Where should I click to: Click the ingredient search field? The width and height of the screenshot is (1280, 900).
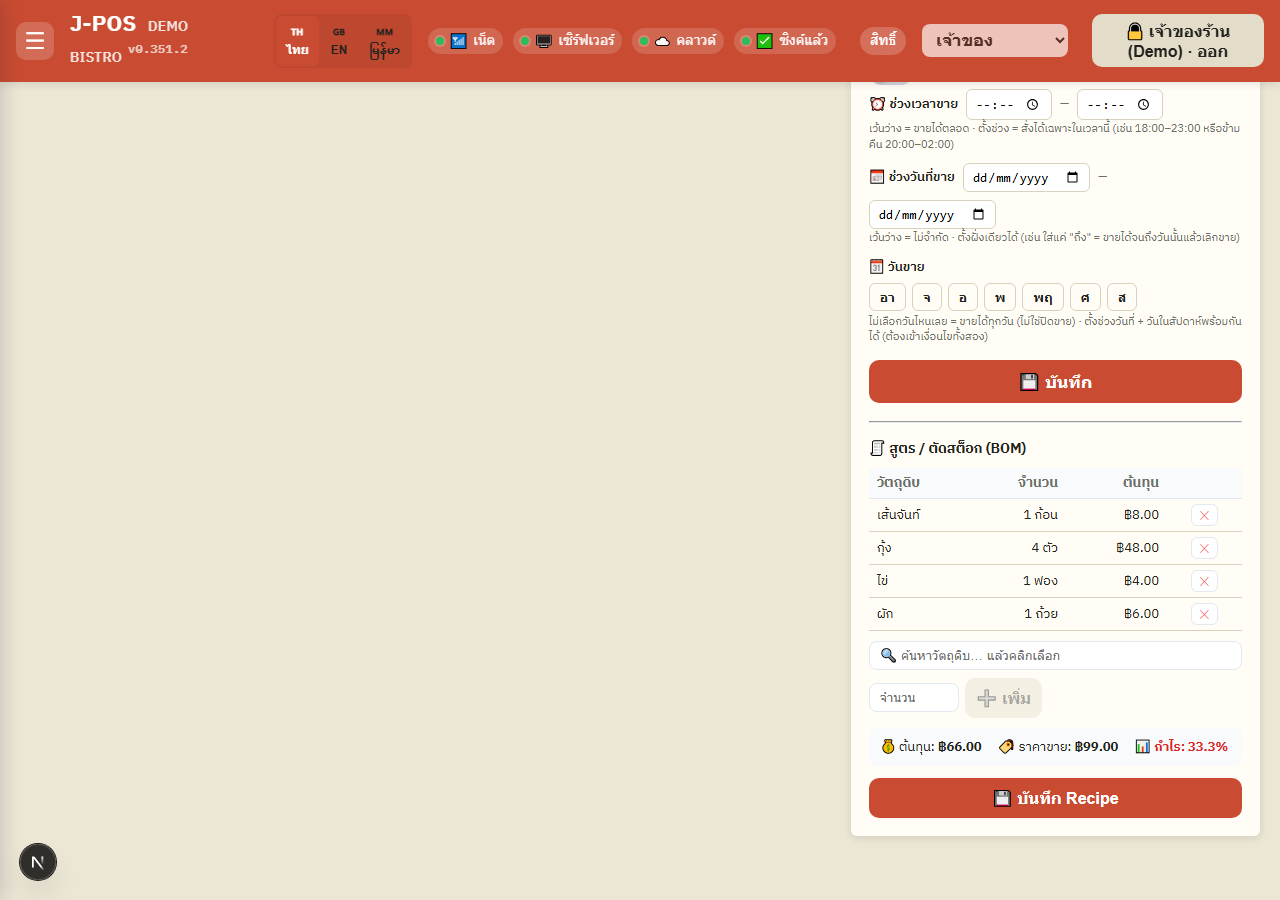[x=1055, y=655]
